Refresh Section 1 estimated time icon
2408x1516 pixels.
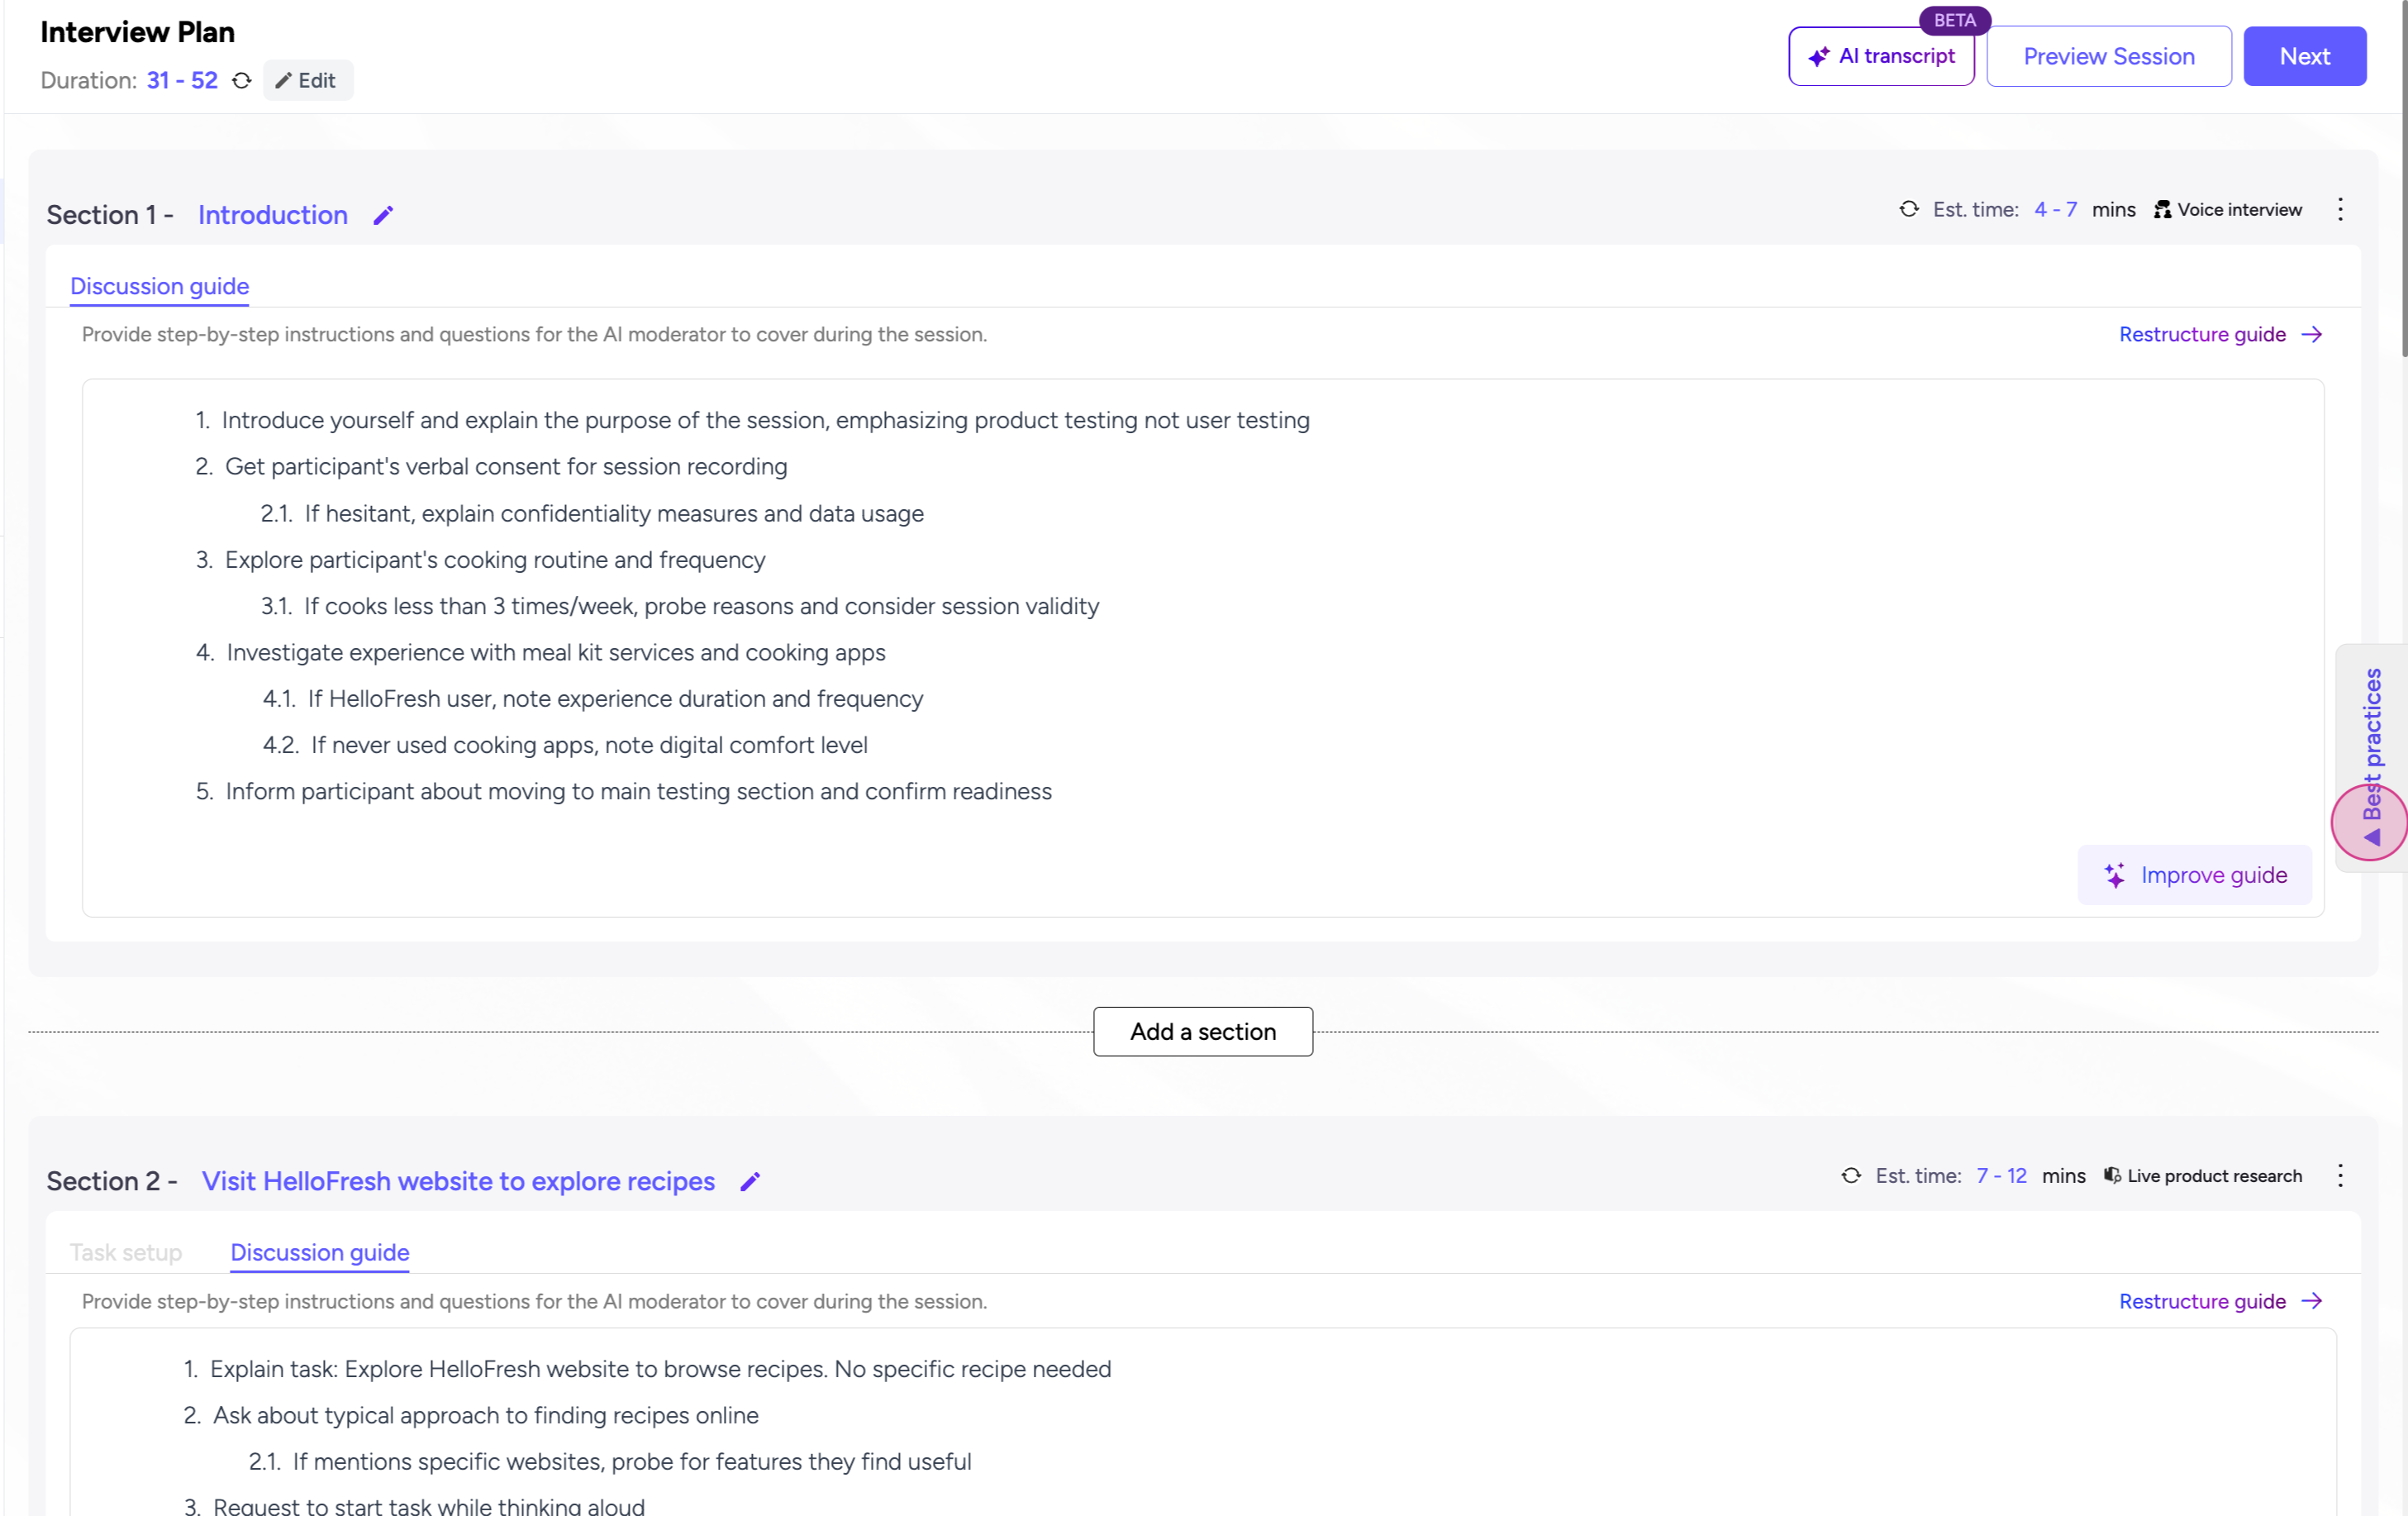[x=1909, y=209]
